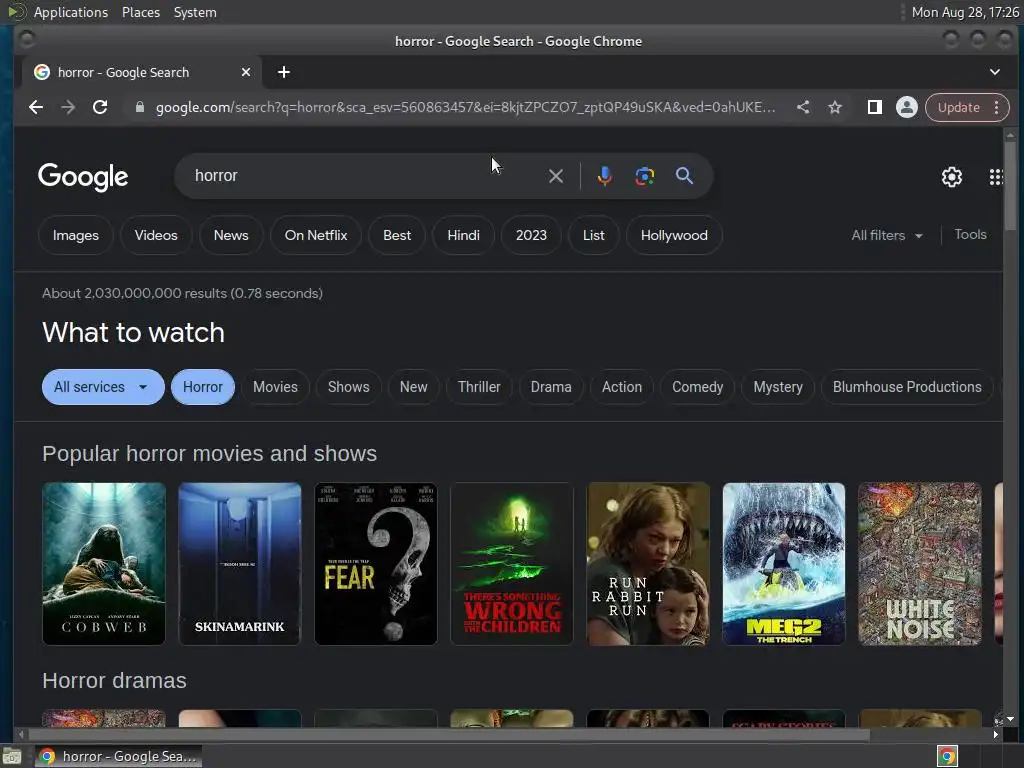
Task: Toggle the Comedy genre chip
Action: pos(697,387)
